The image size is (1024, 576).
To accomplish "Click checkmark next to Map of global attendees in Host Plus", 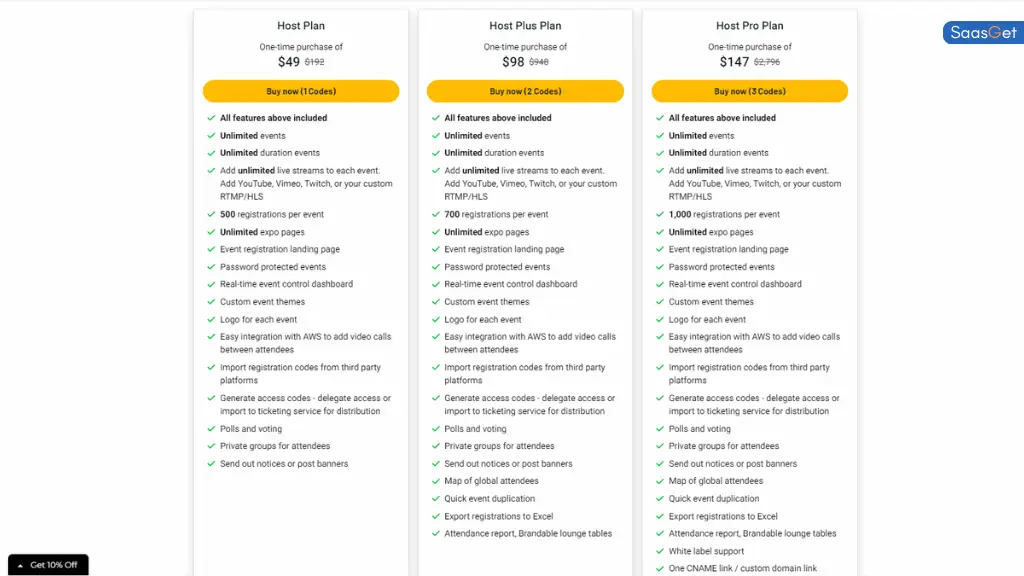I will (x=436, y=481).
